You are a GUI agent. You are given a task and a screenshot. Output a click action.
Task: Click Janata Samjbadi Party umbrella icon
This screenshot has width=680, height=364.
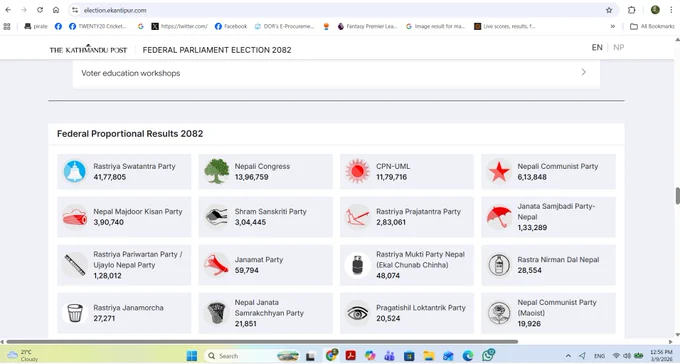coord(499,217)
